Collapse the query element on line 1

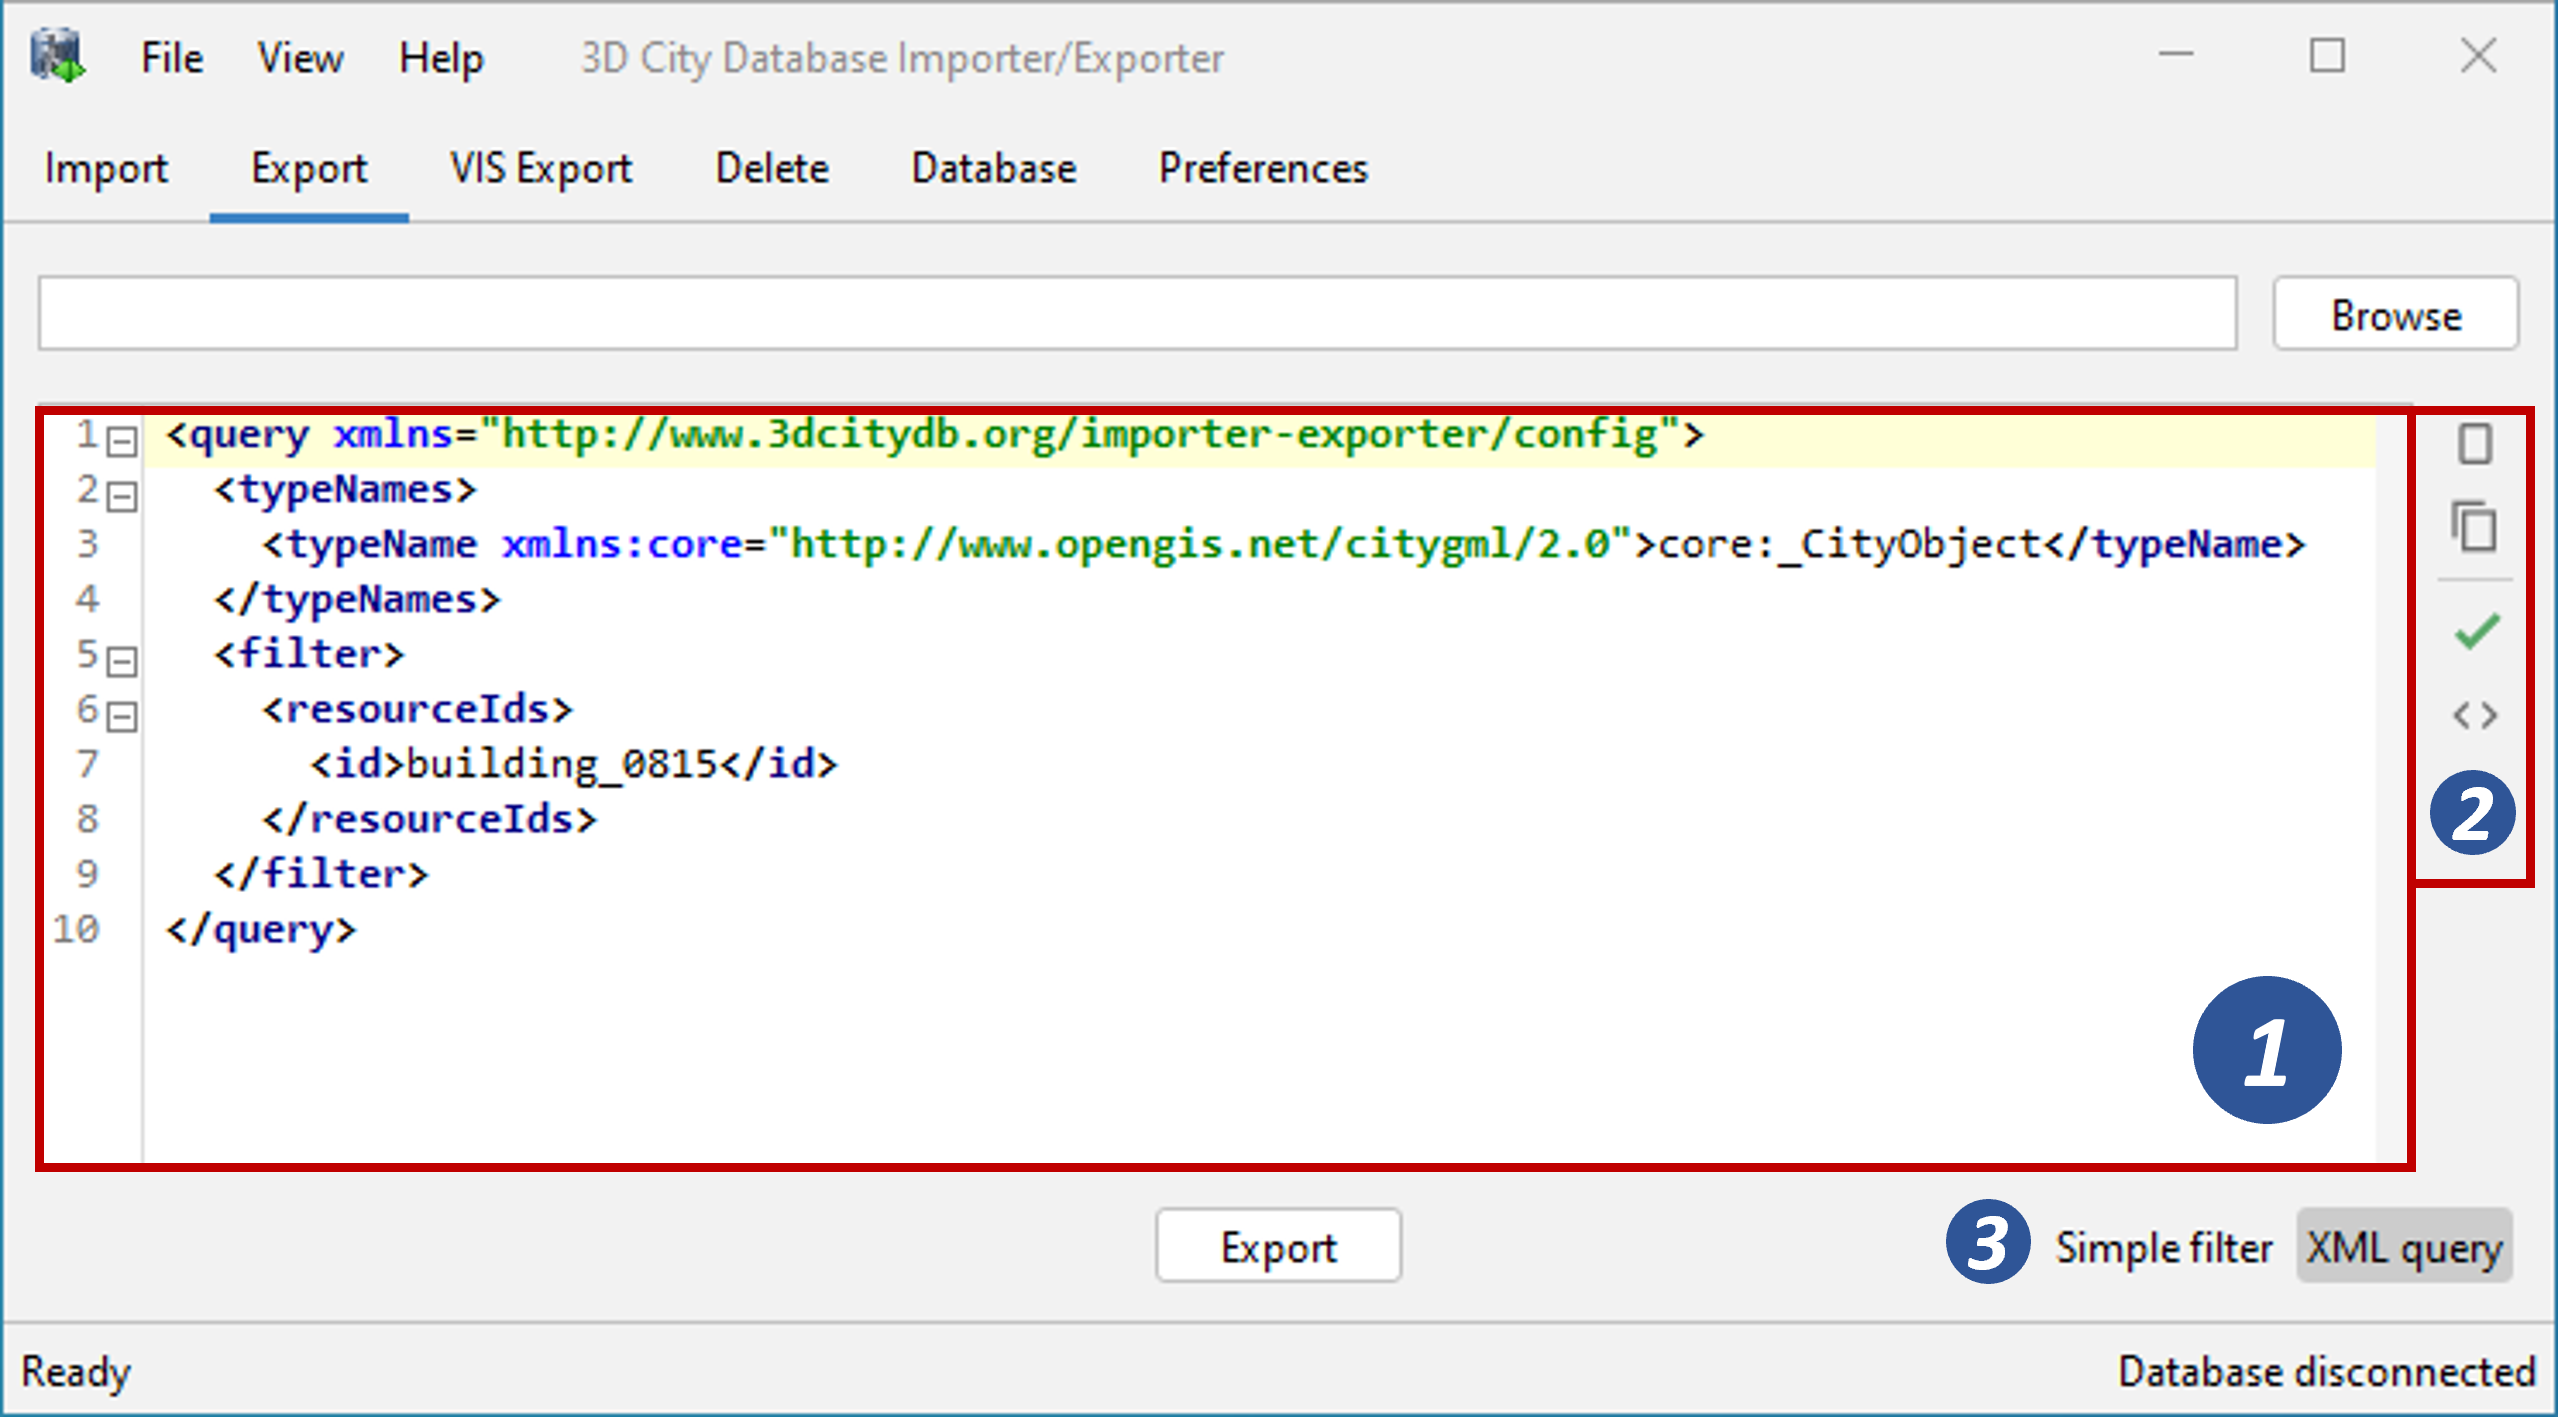coord(122,441)
